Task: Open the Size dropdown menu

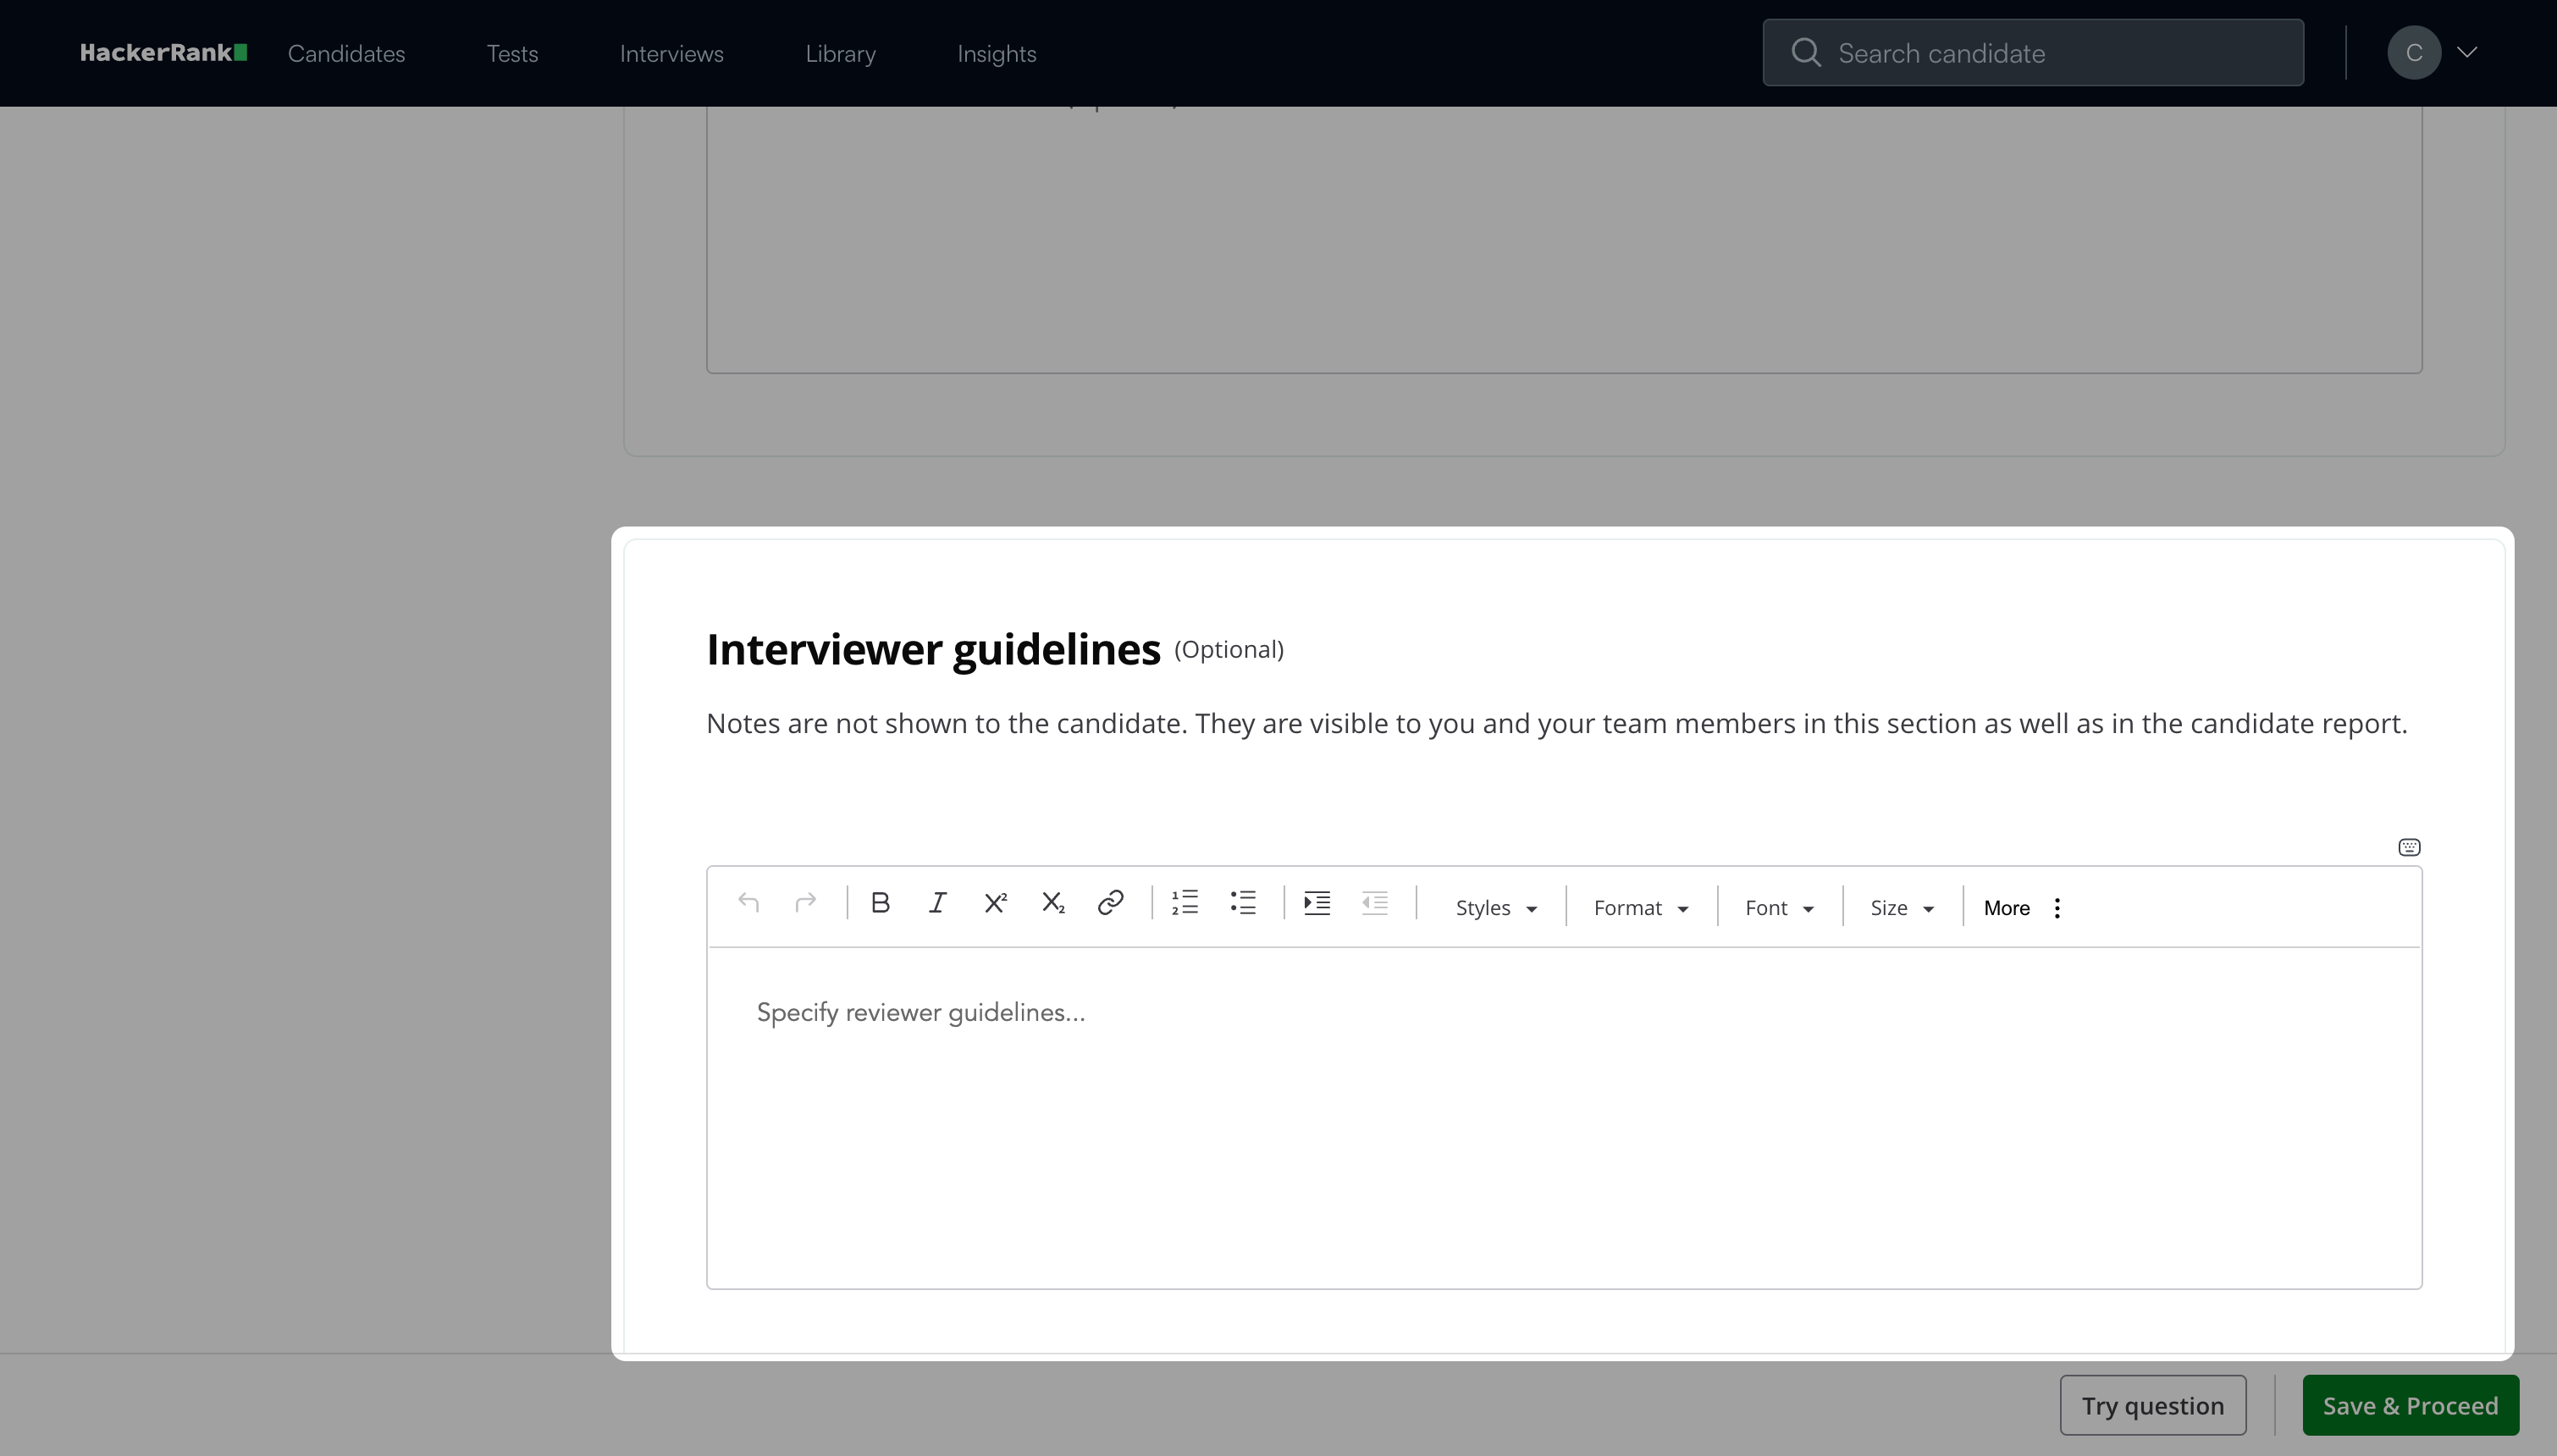Action: [x=1901, y=908]
